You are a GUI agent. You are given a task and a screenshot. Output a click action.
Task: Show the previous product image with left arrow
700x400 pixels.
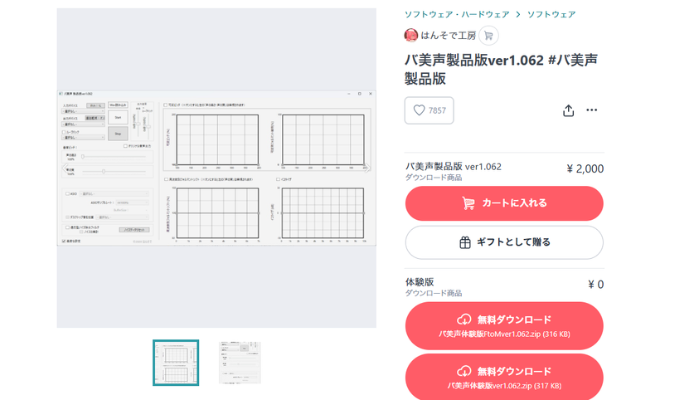(x=66, y=168)
